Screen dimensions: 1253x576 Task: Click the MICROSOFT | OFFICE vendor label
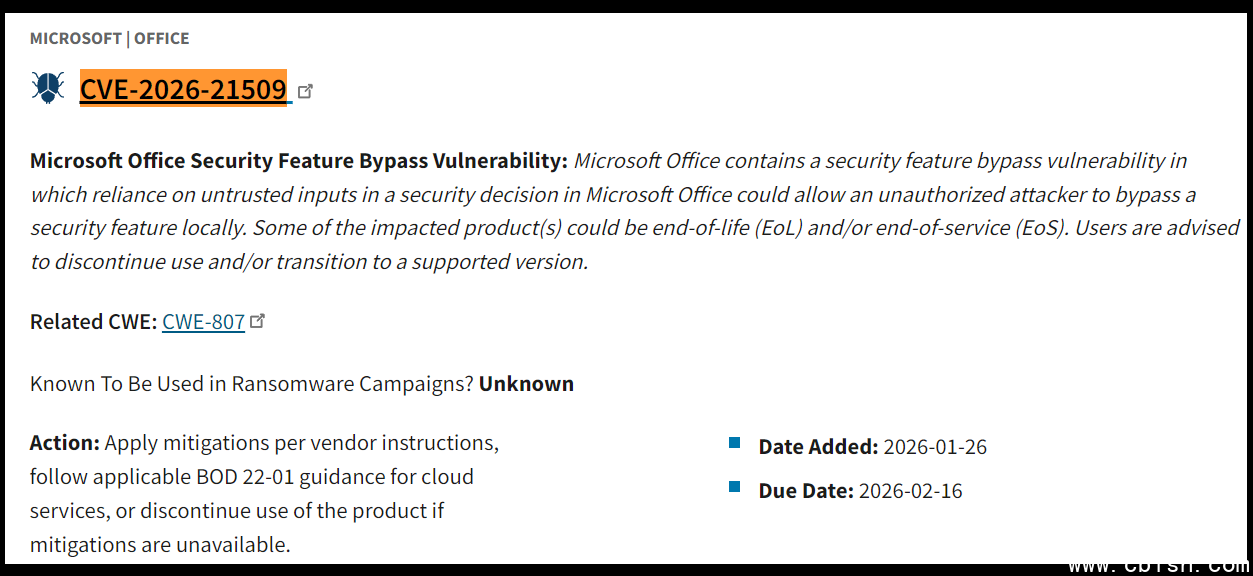tap(109, 39)
